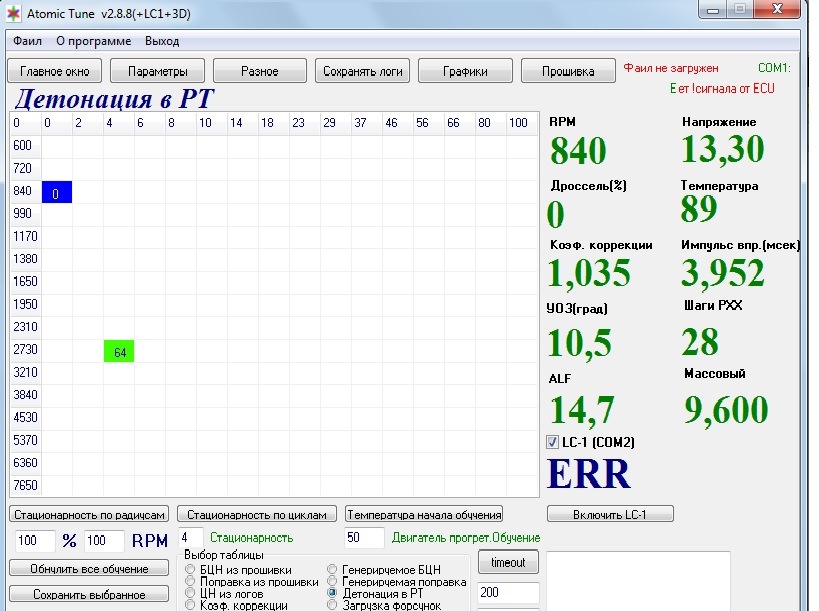Click the Импульс впр. value 3,952
Viewport: 819px width, 611px height.
point(723,273)
